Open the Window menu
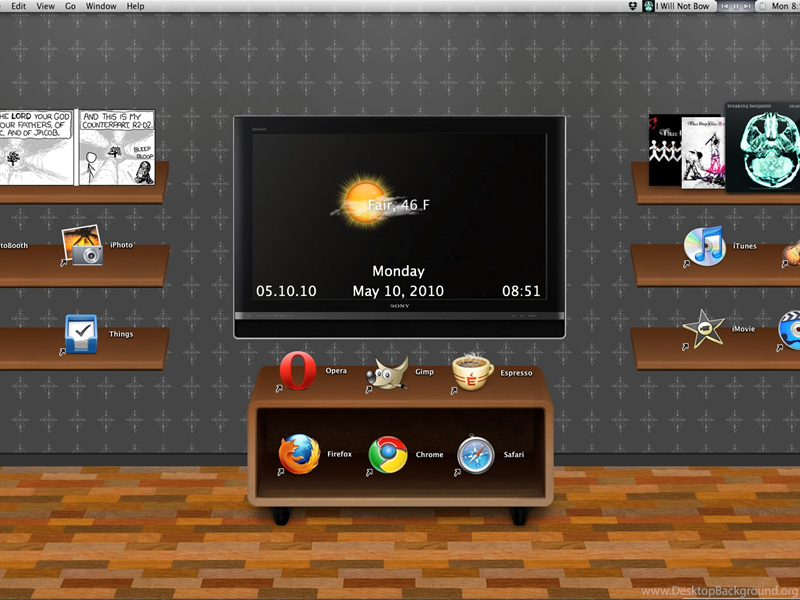Image resolution: width=800 pixels, height=600 pixels. [101, 6]
